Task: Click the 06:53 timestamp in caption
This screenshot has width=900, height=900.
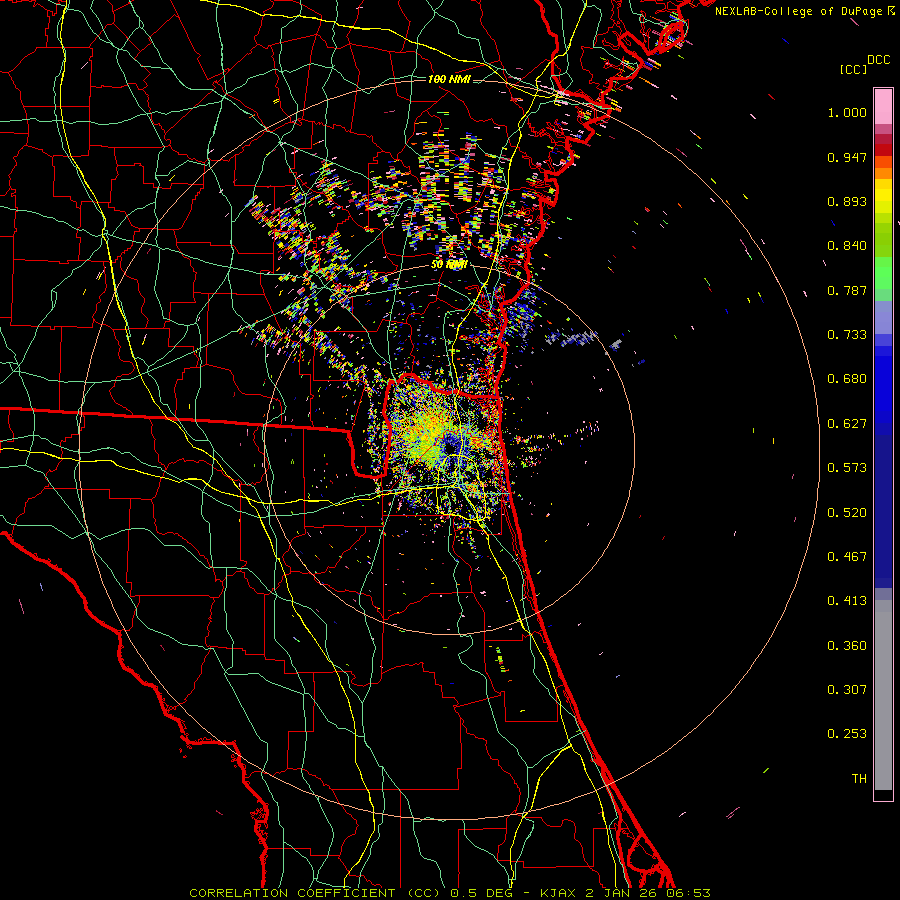Action: 688,893
